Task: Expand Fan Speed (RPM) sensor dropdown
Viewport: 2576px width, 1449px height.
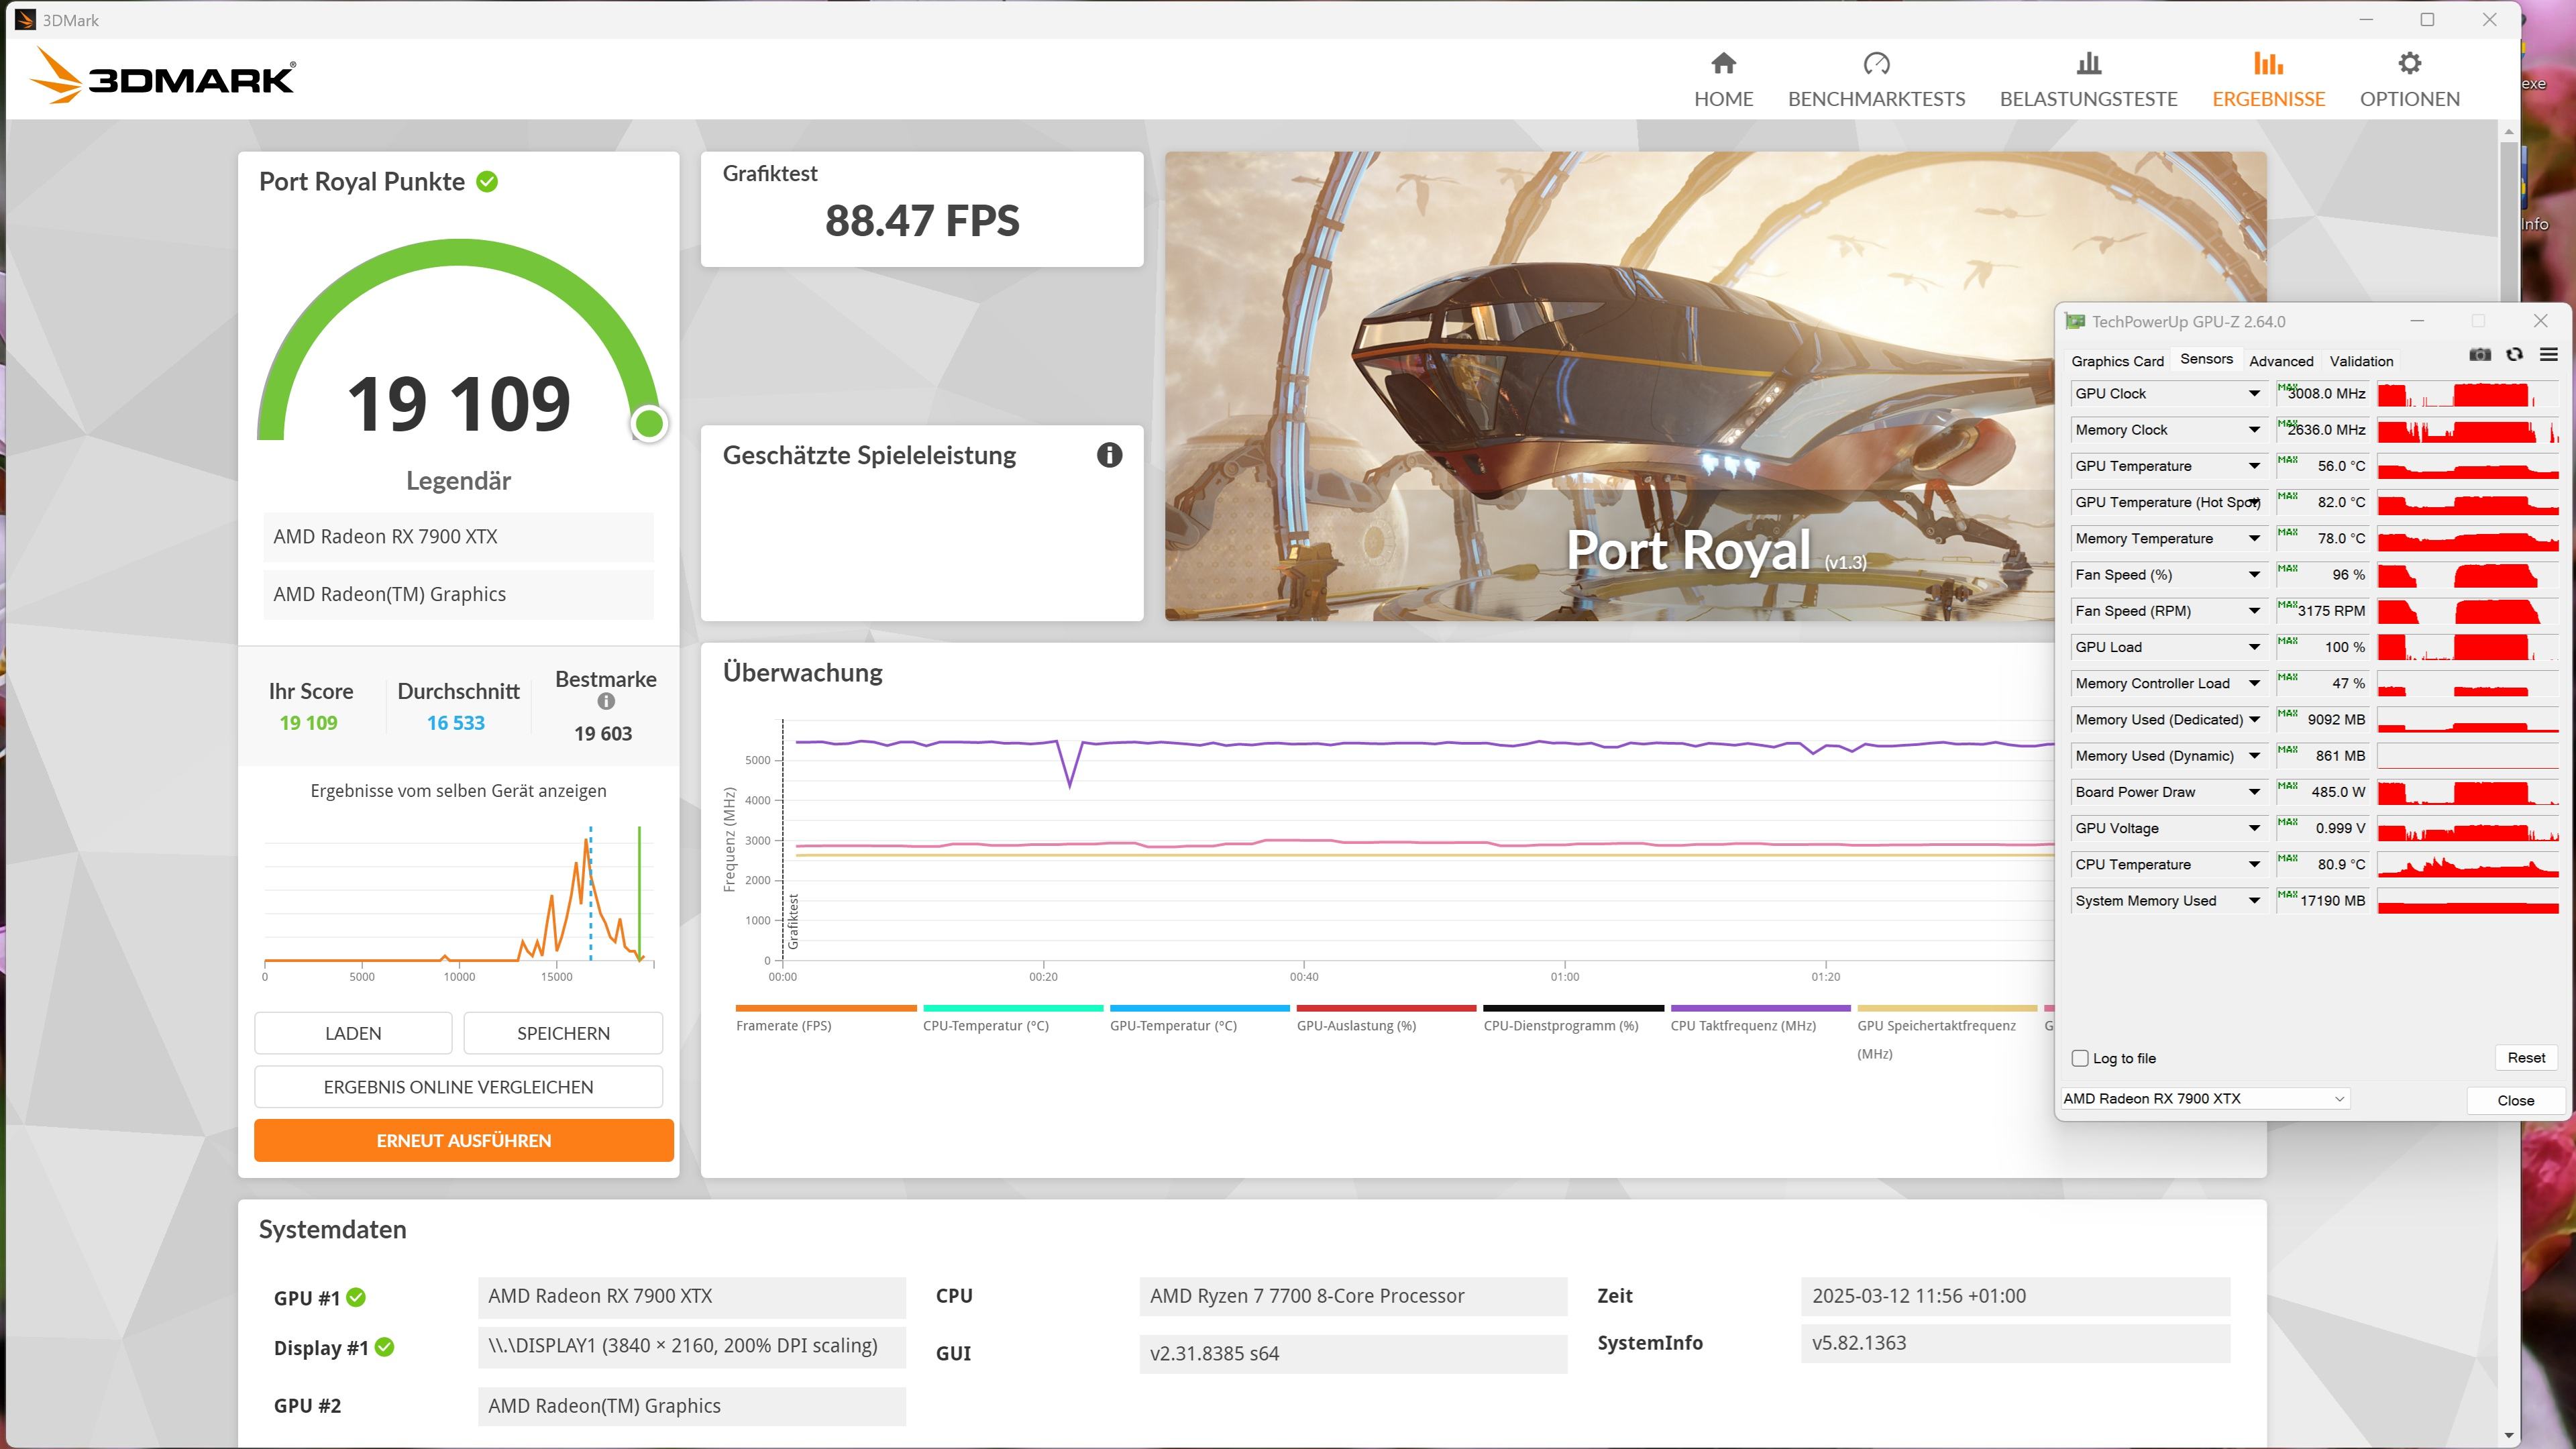Action: [x=2254, y=611]
